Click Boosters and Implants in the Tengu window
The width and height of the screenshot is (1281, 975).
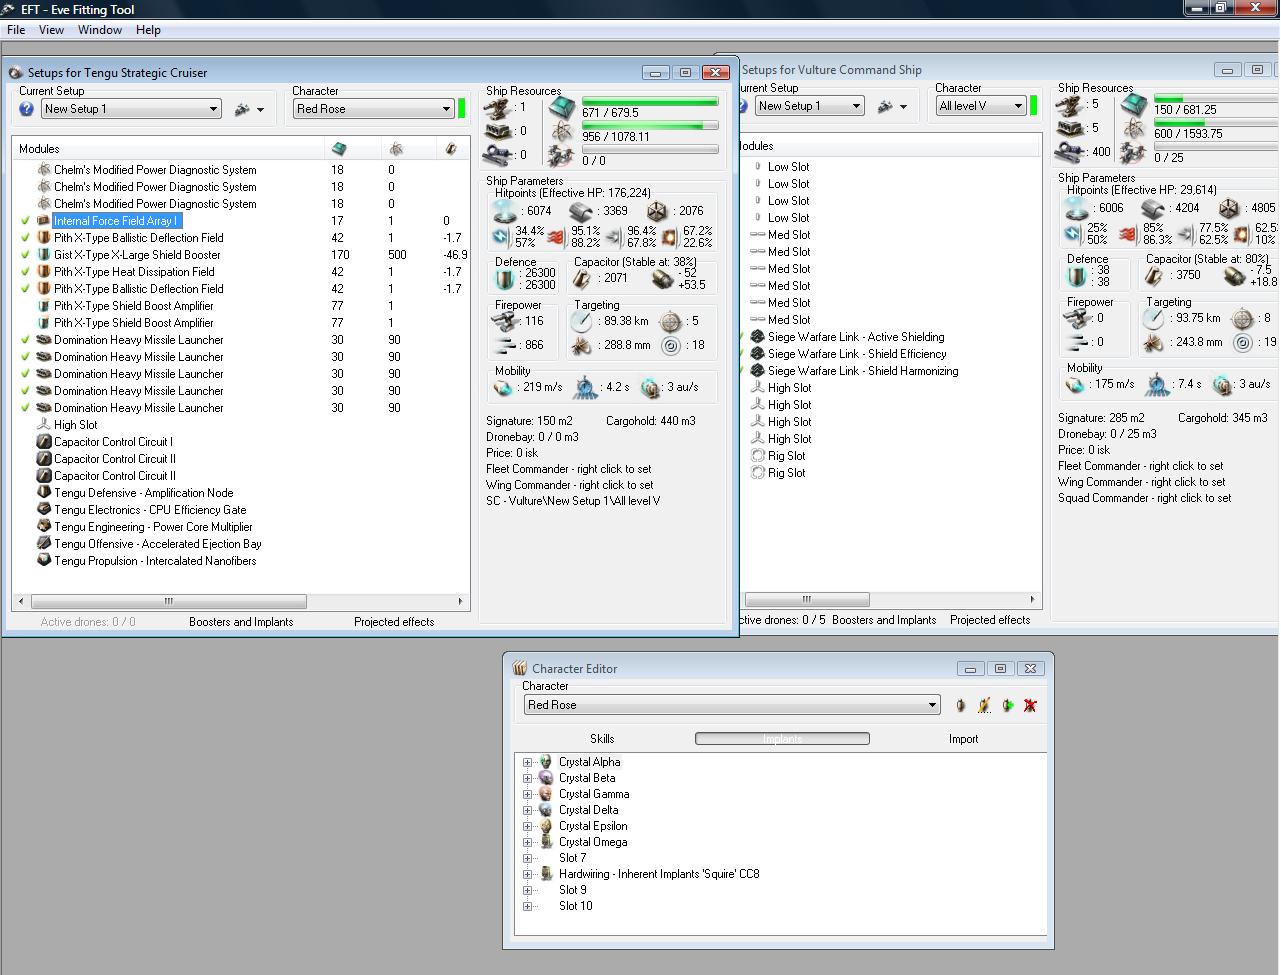[241, 622]
